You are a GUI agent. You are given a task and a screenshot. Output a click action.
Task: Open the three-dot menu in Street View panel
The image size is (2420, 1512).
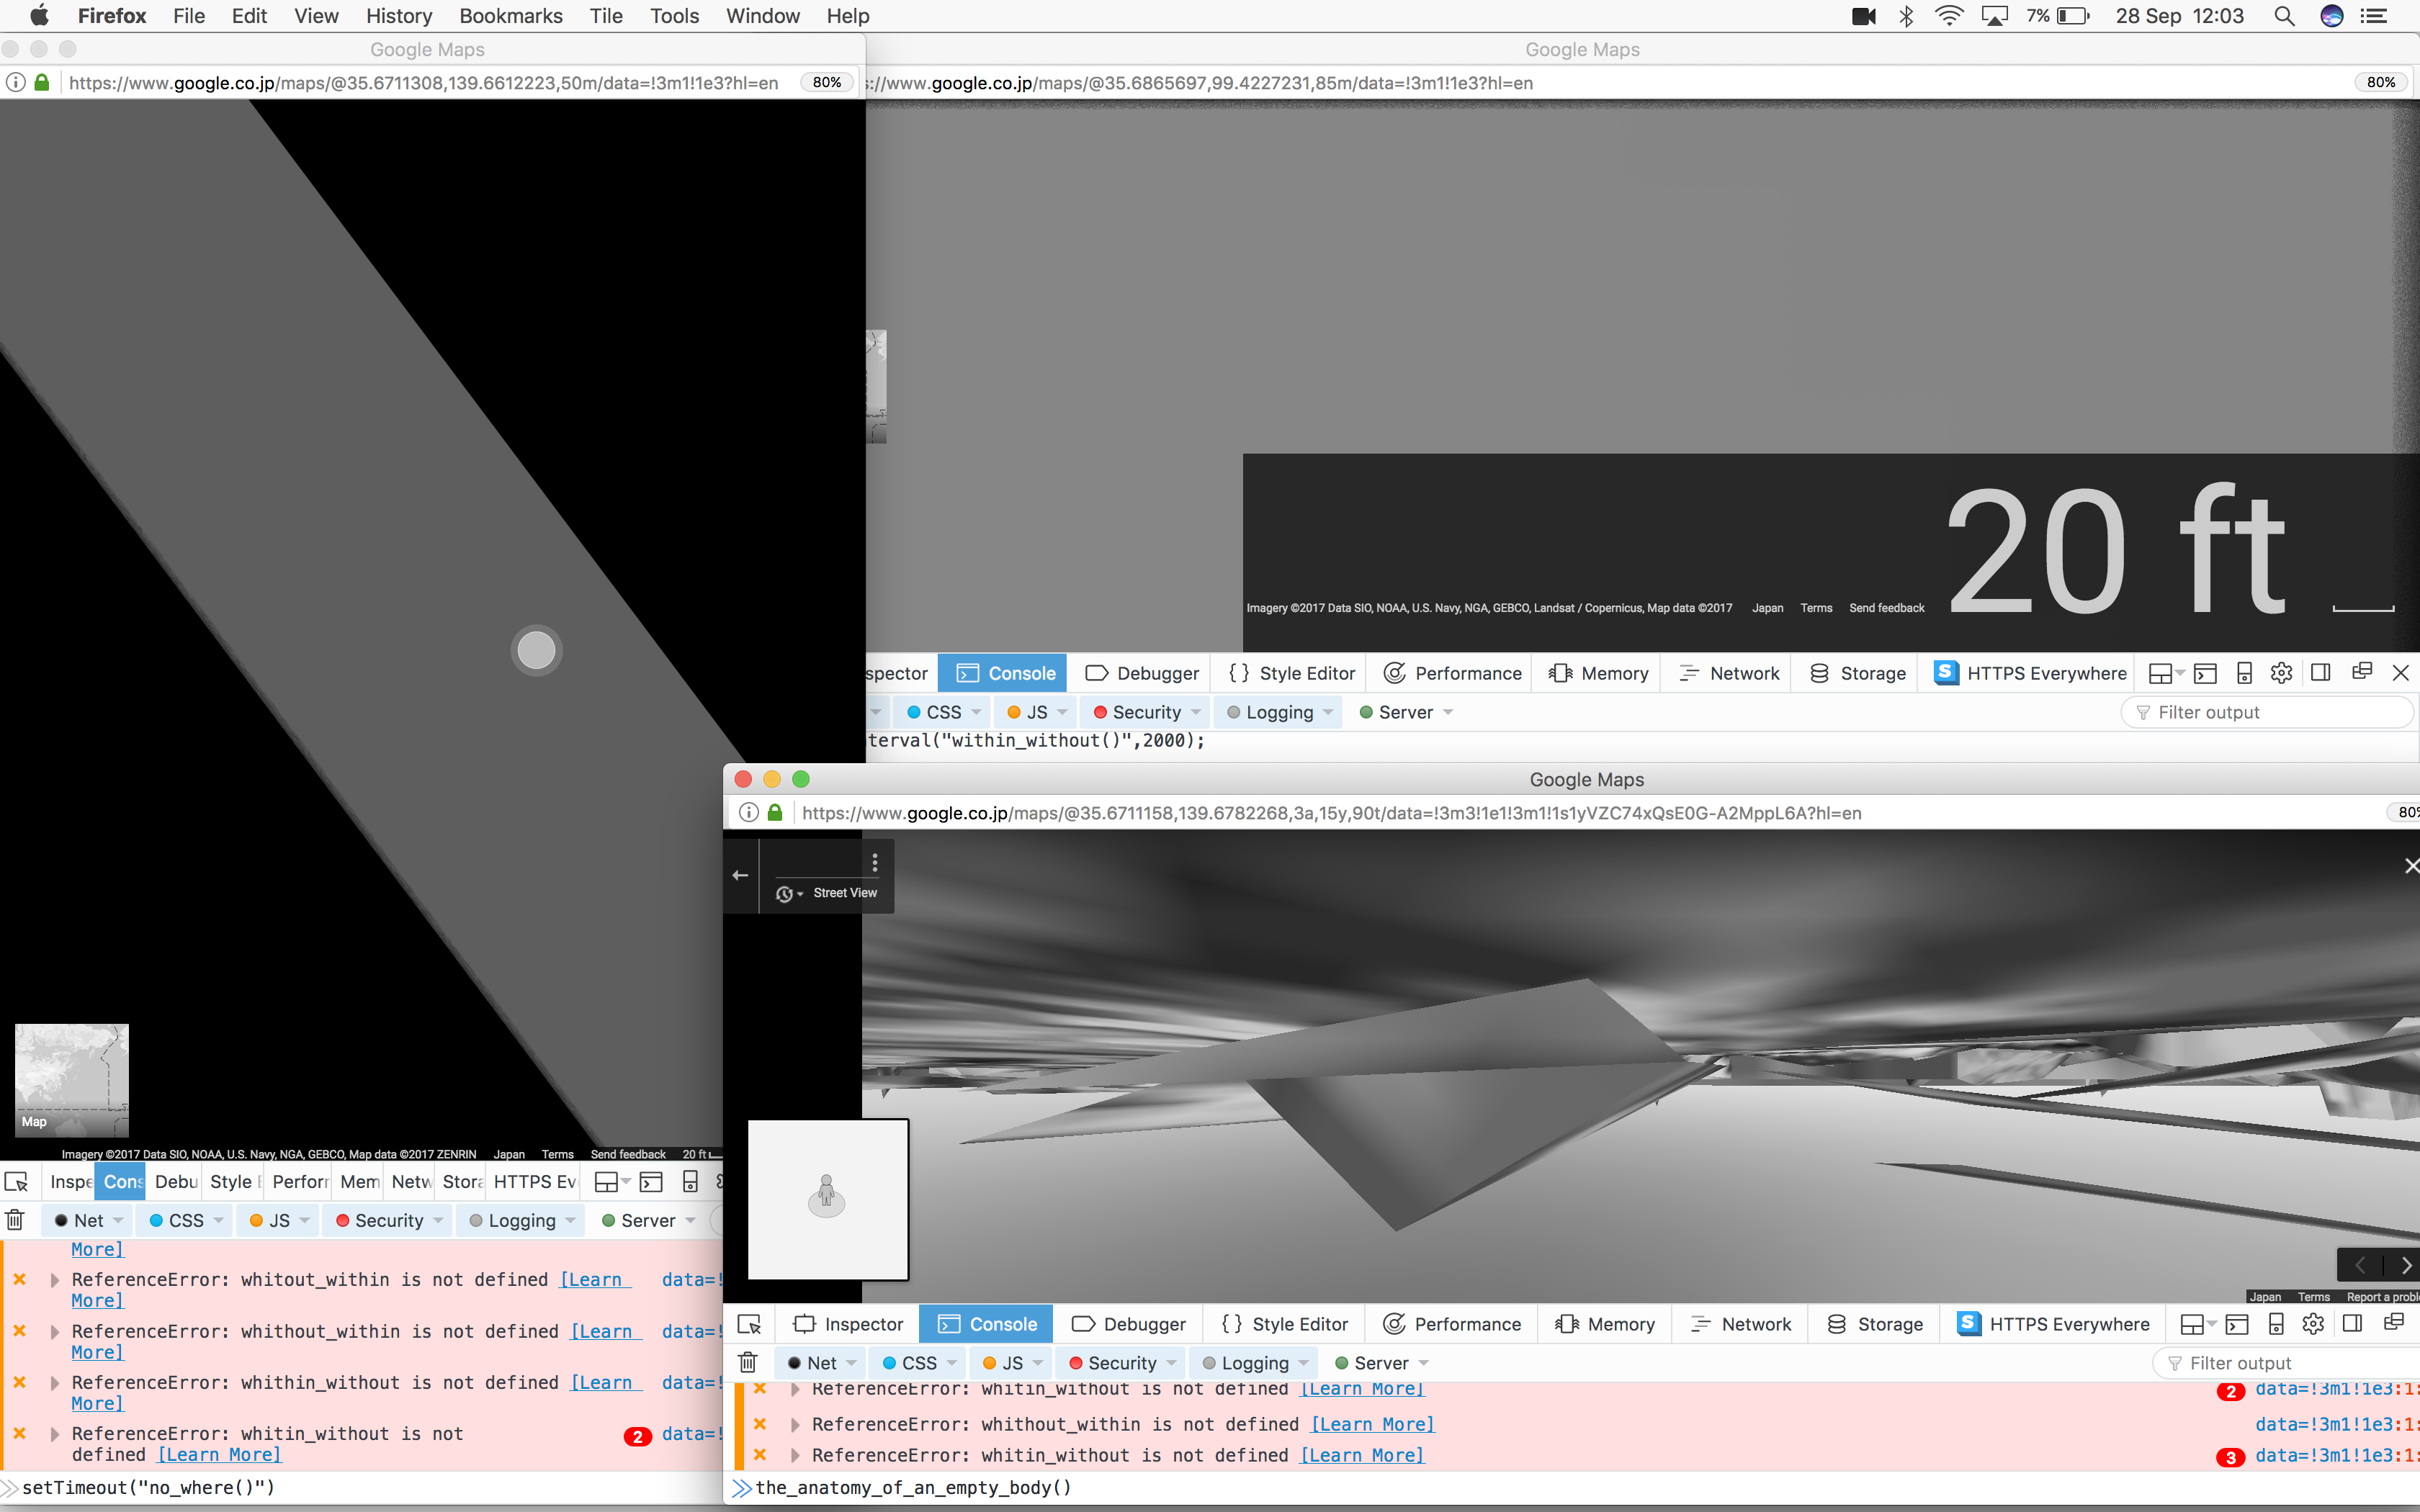click(x=875, y=862)
